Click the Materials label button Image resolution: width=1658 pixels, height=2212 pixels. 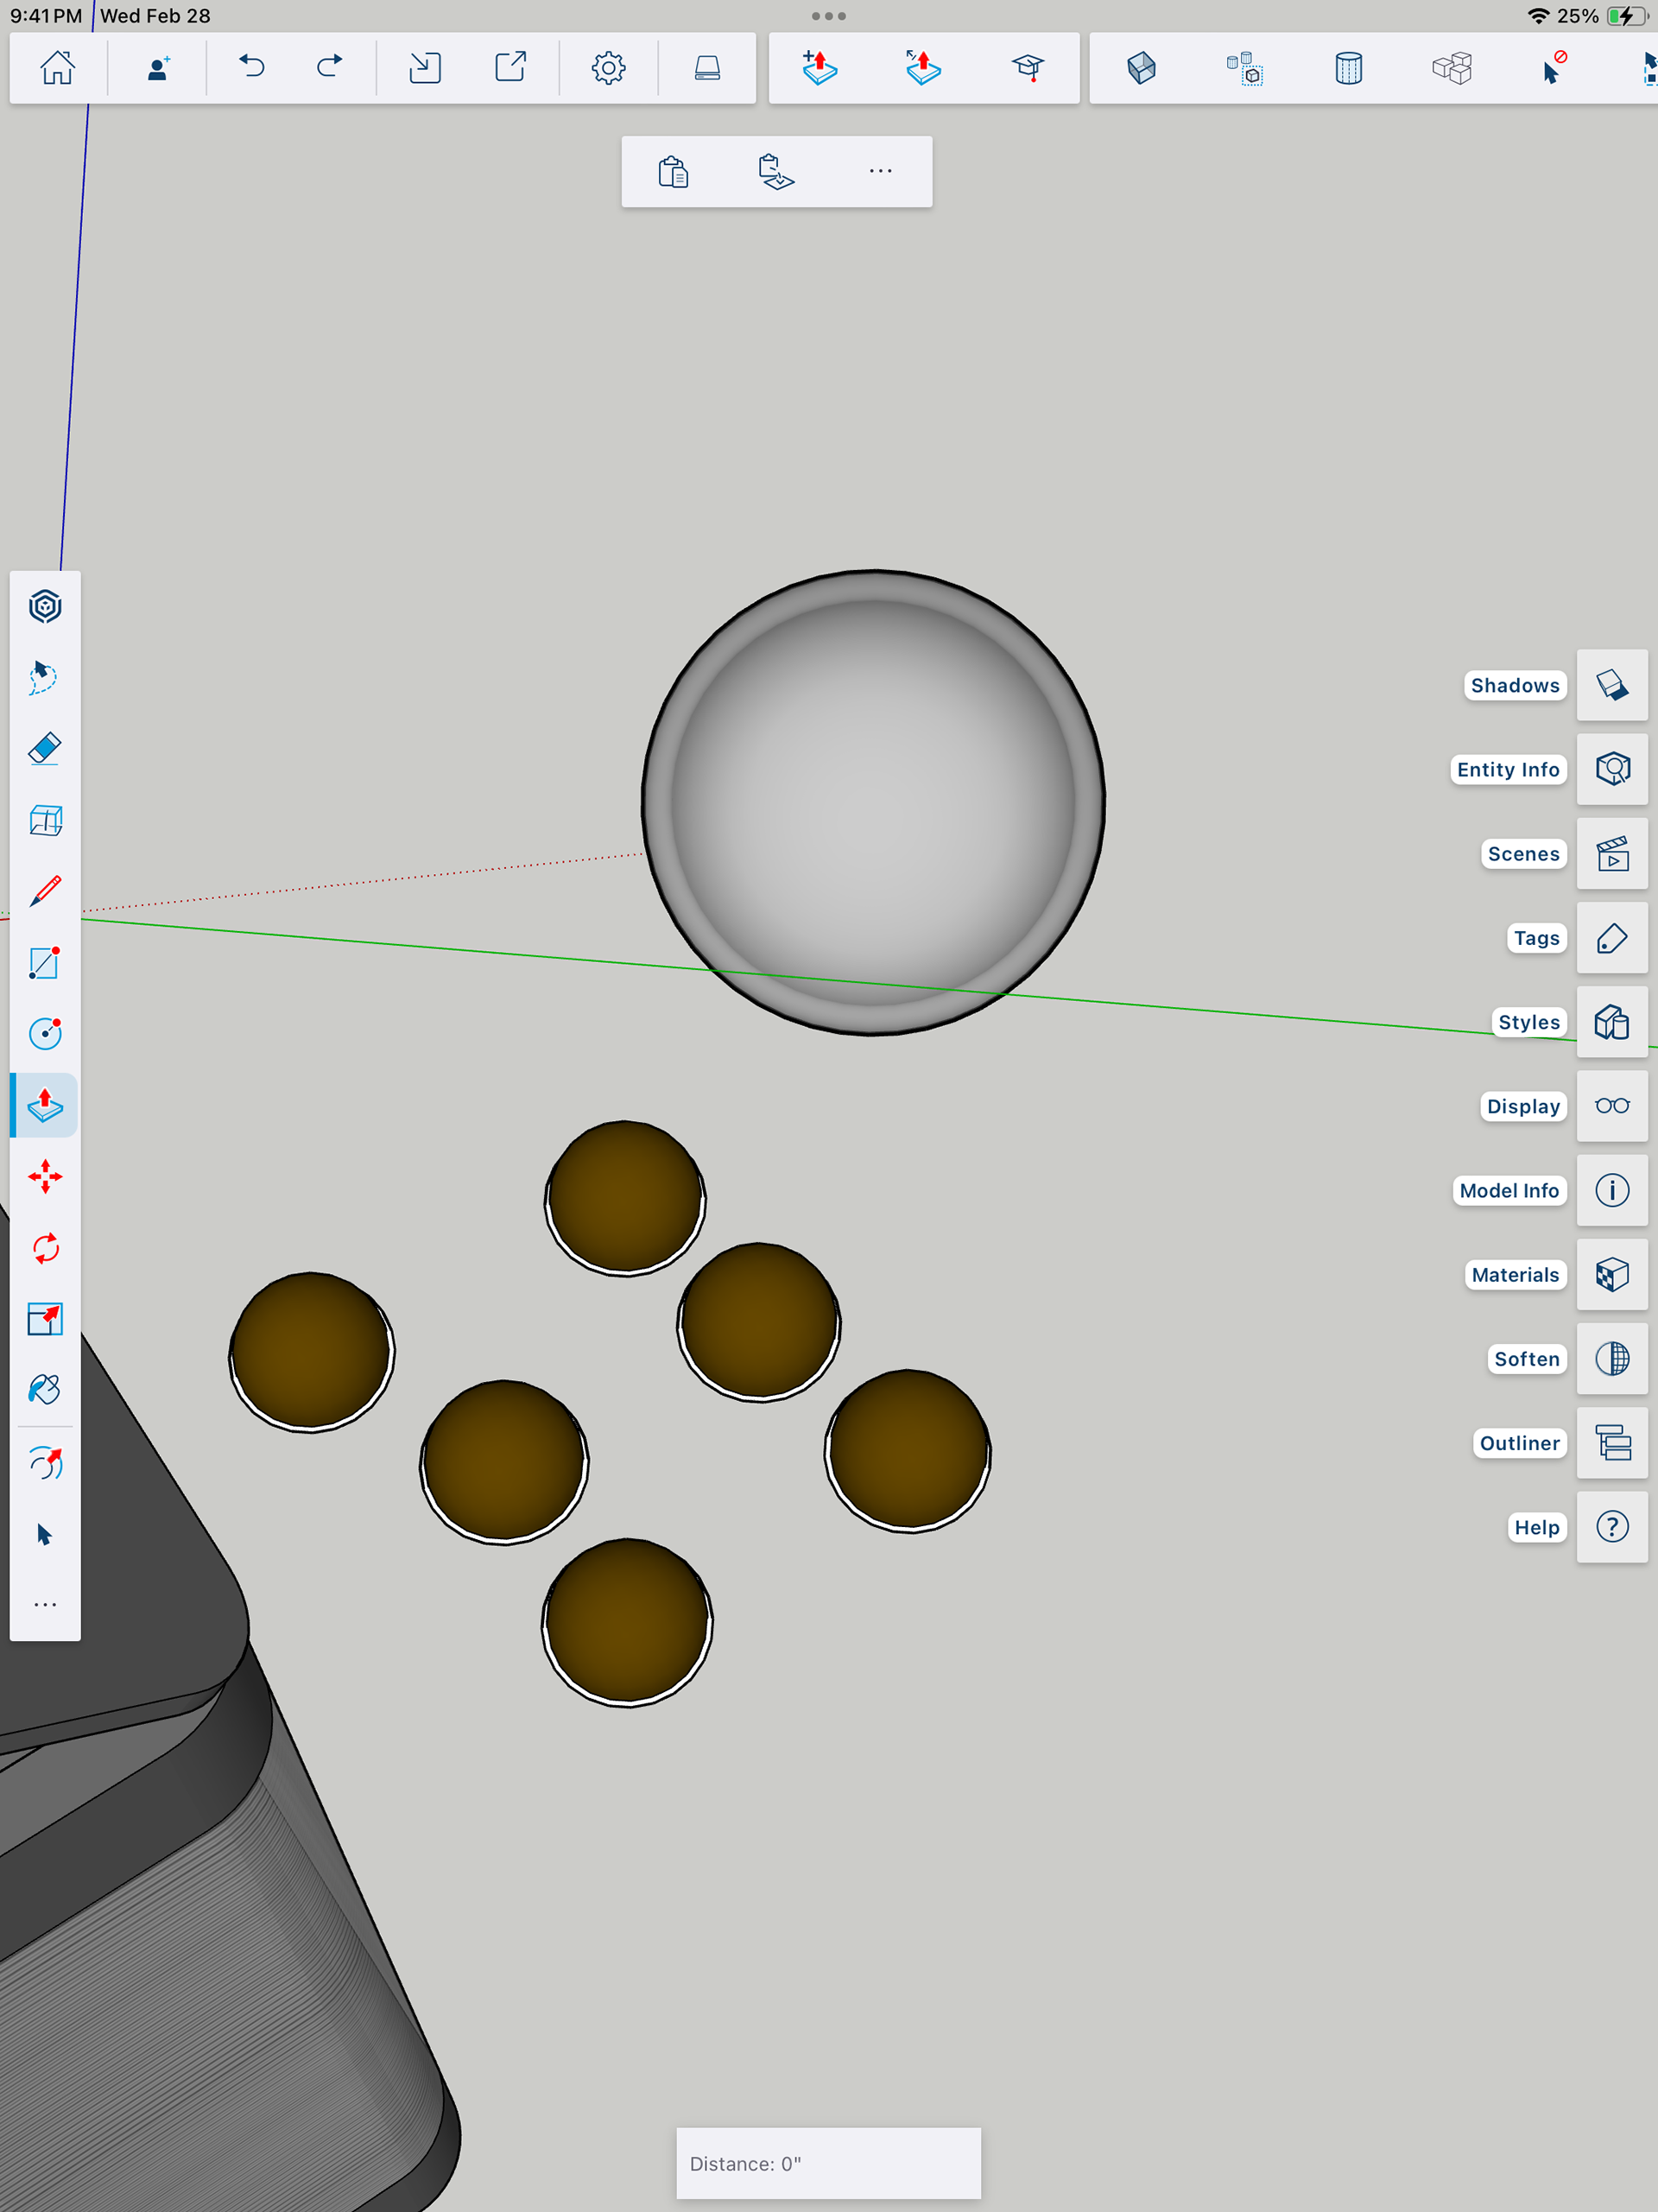point(1514,1275)
